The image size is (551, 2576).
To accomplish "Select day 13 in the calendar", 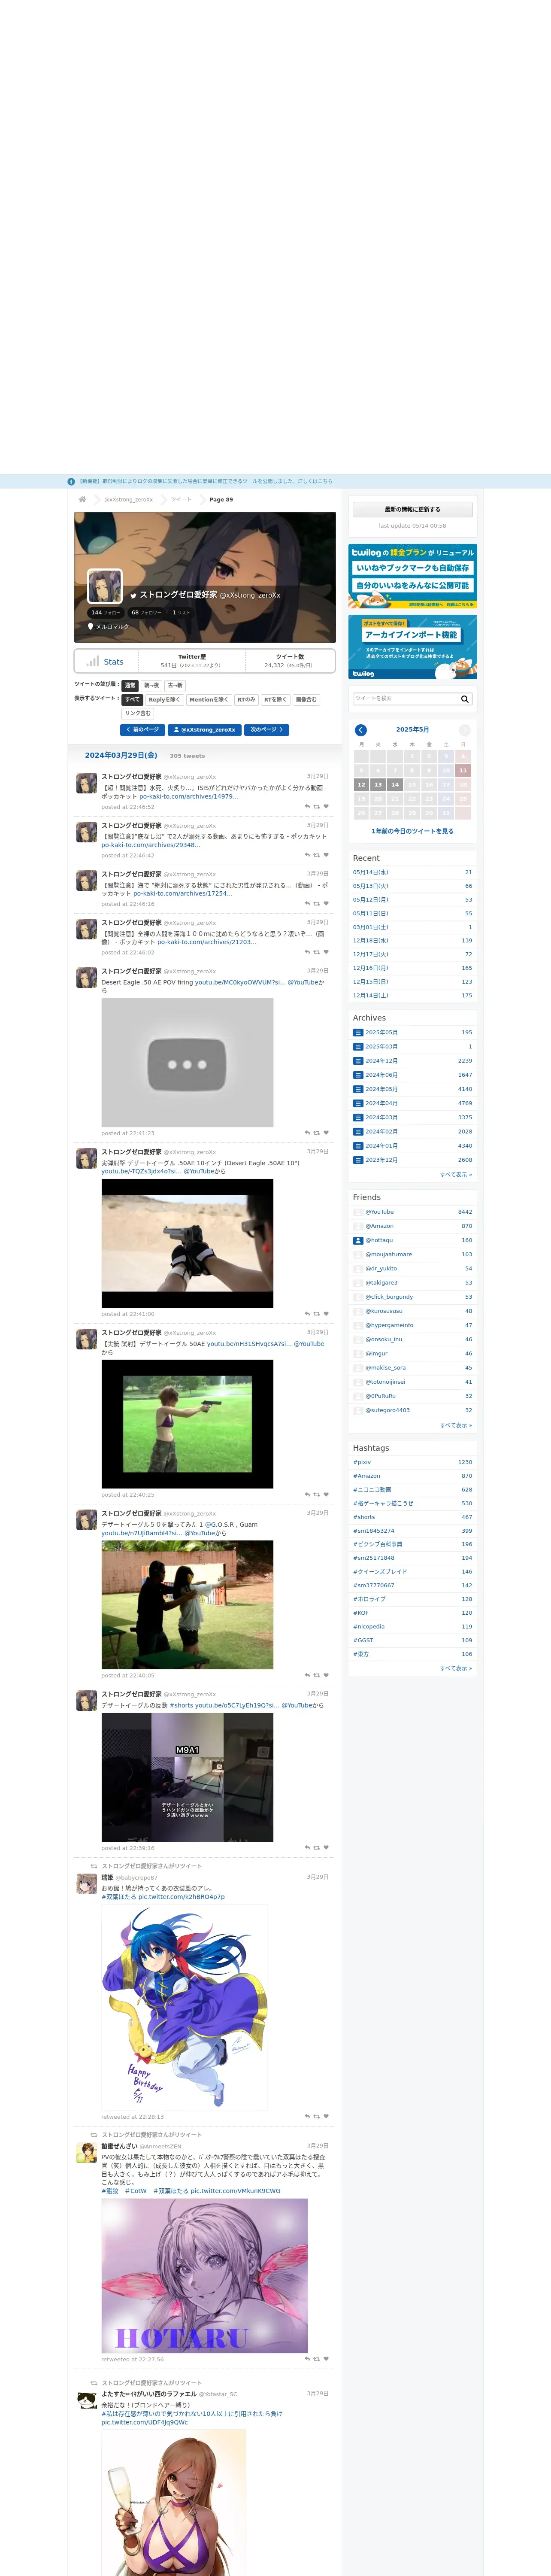I will coord(378,785).
